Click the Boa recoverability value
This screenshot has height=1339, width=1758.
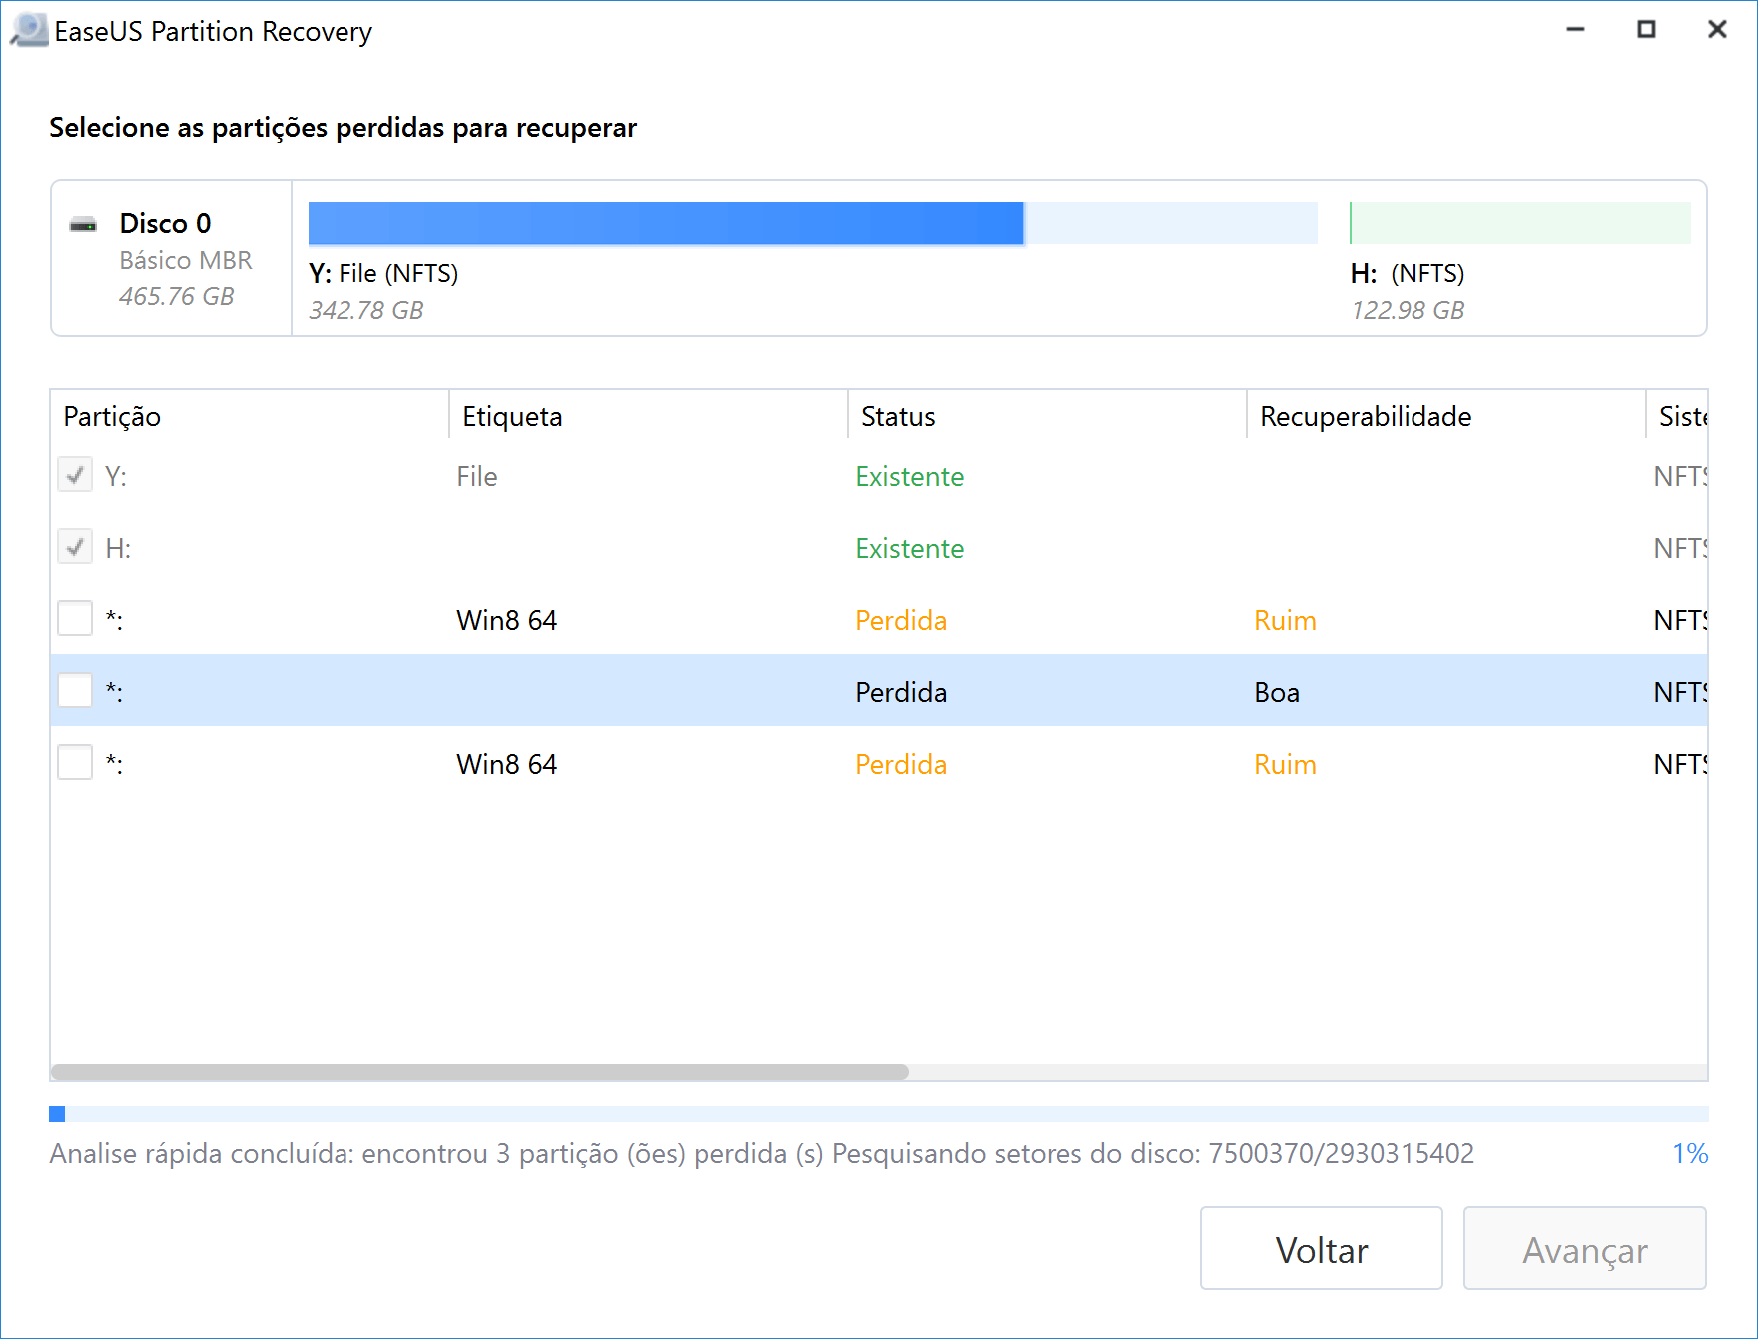click(x=1277, y=692)
